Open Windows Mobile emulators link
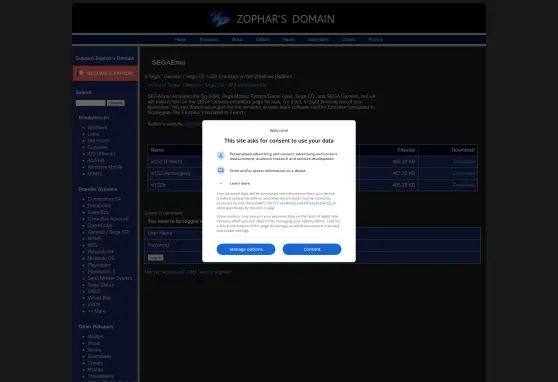This screenshot has width=558, height=382. 105,167
